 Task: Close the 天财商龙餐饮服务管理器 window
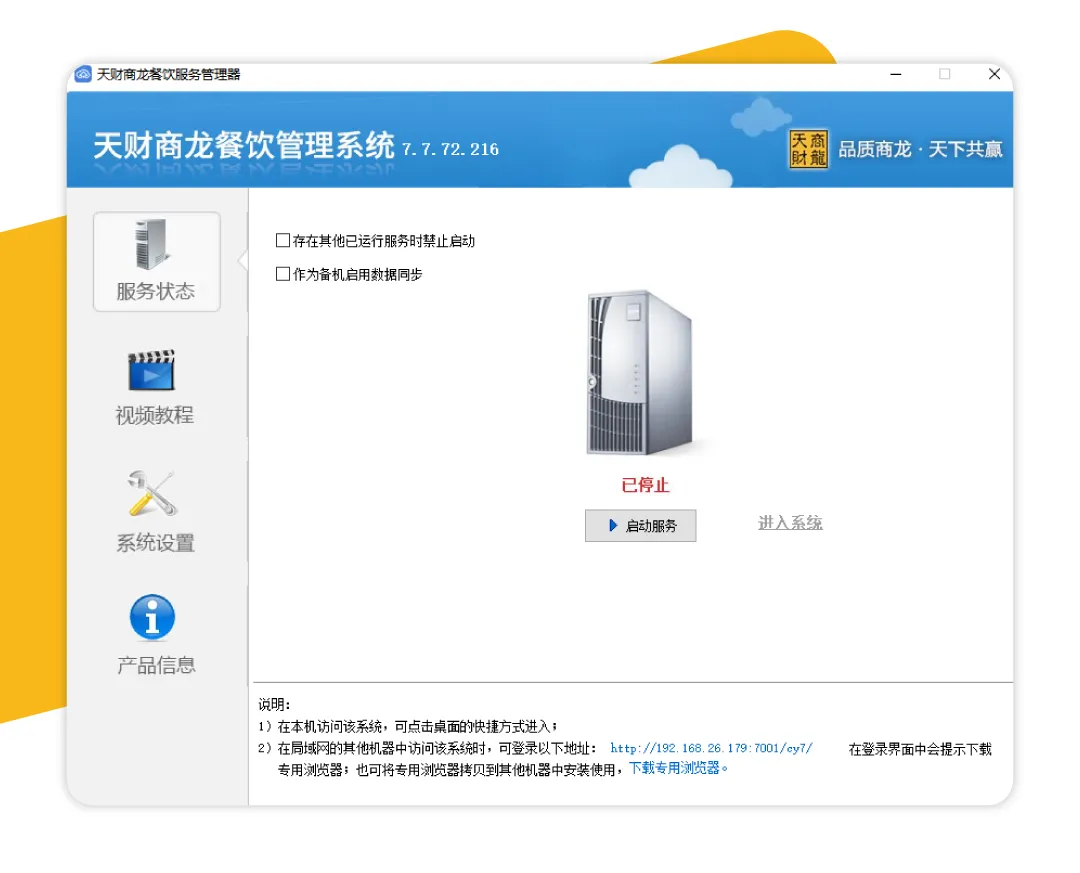tap(994, 74)
